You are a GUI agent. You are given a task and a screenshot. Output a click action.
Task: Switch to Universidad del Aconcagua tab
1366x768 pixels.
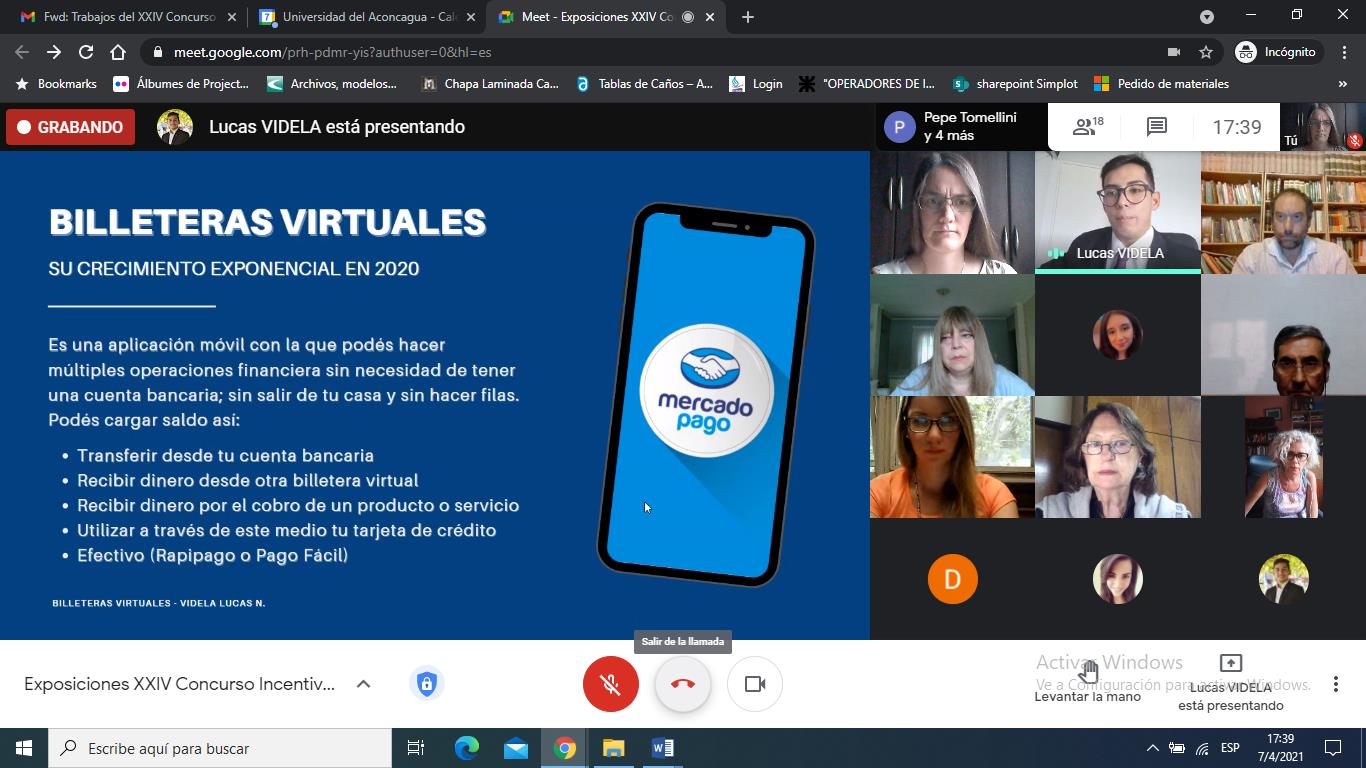(366, 17)
